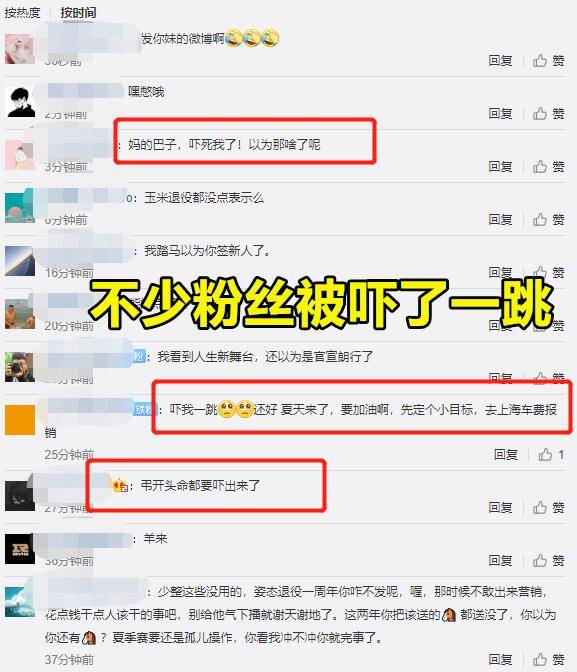Click thumbs-up on the 嘿憨哦 comment
The width and height of the screenshot is (577, 672).
click(x=548, y=114)
